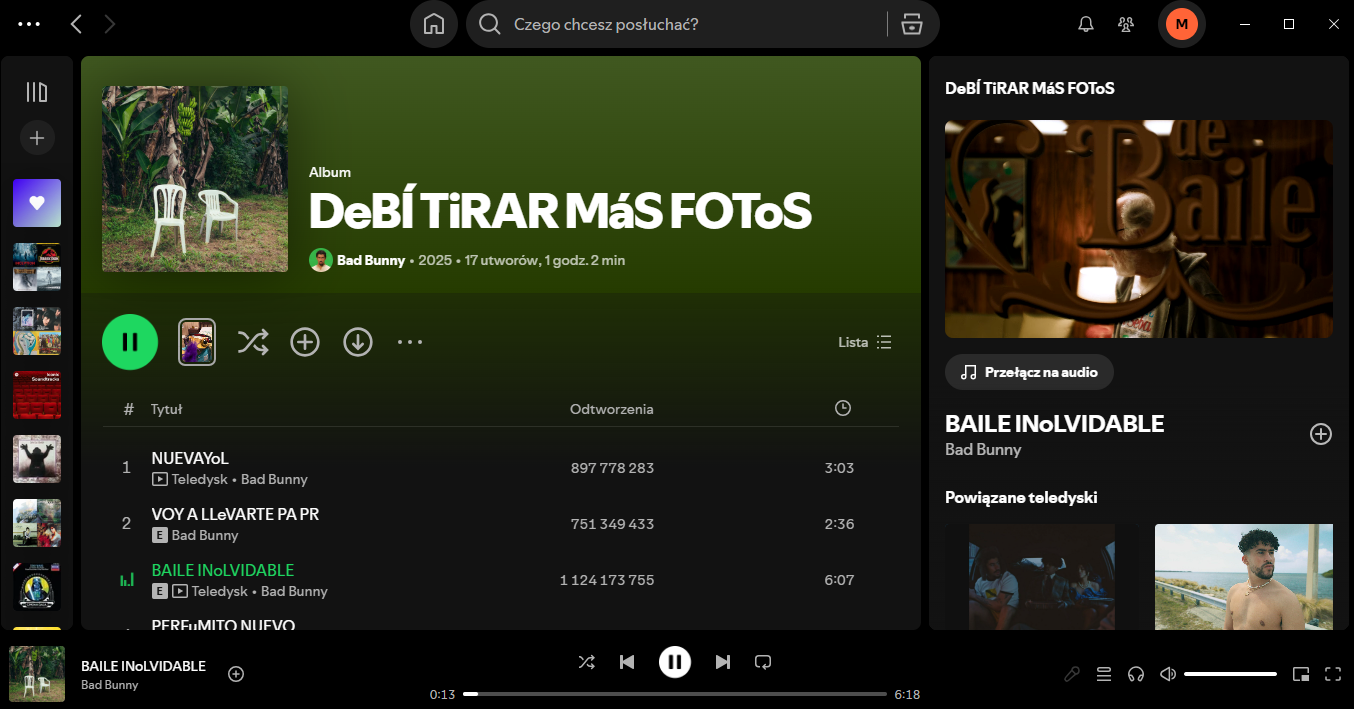Viewport: 1354px width, 709px height.
Task: Open the friend activity icon
Action: (x=1127, y=24)
